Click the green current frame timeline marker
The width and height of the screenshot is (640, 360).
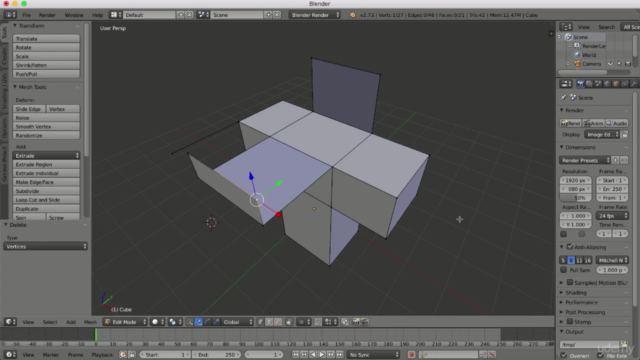point(96,335)
